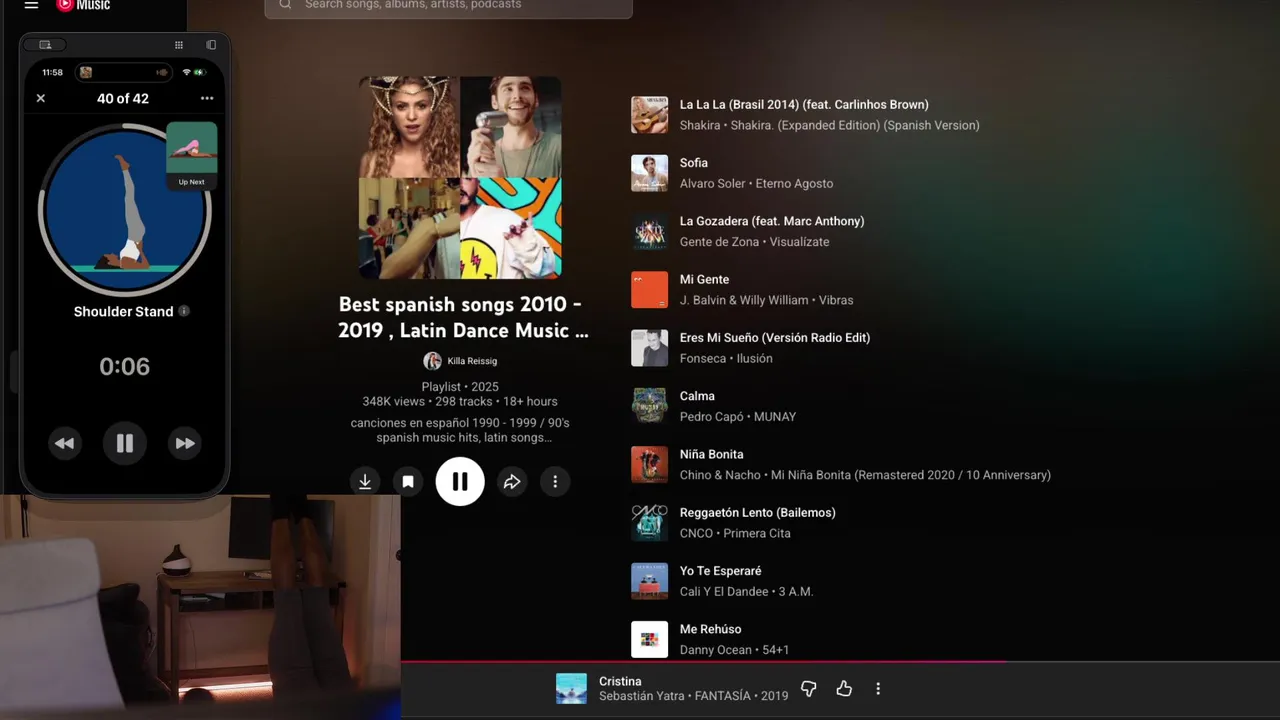Click the Killa Reissig avatar
The image size is (1280, 720).
coord(432,361)
